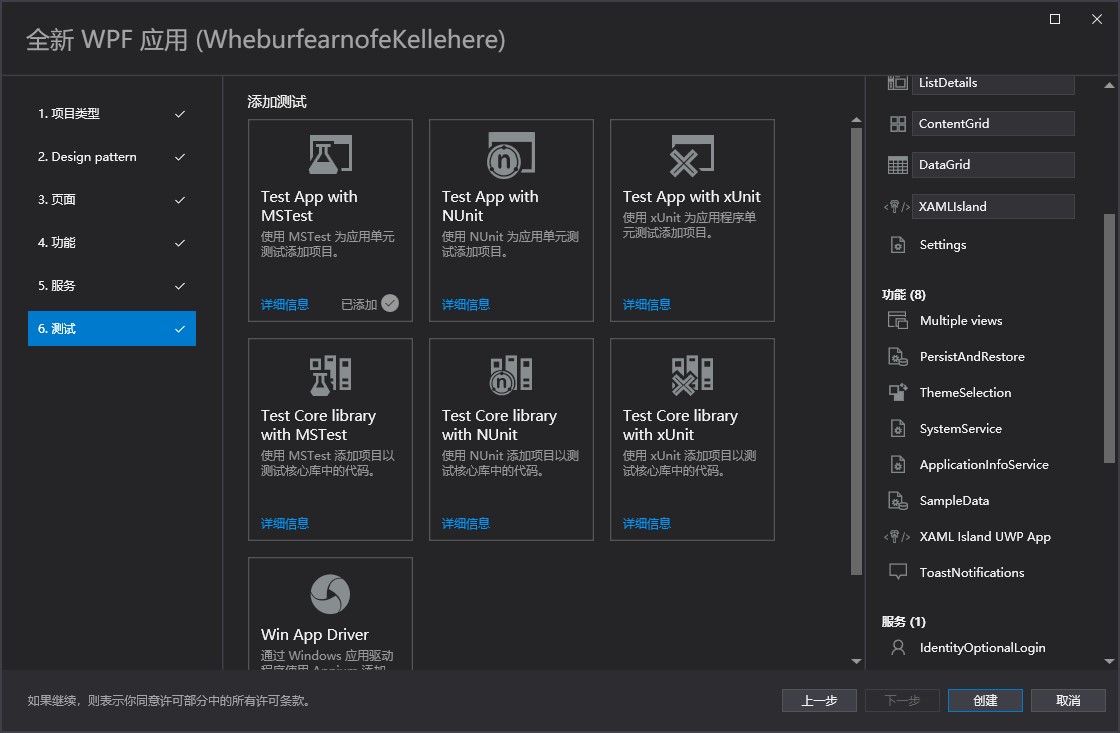Screen dimensions: 1120x733
Task: Edit the ContentGrid page name field
Action: (x=993, y=124)
